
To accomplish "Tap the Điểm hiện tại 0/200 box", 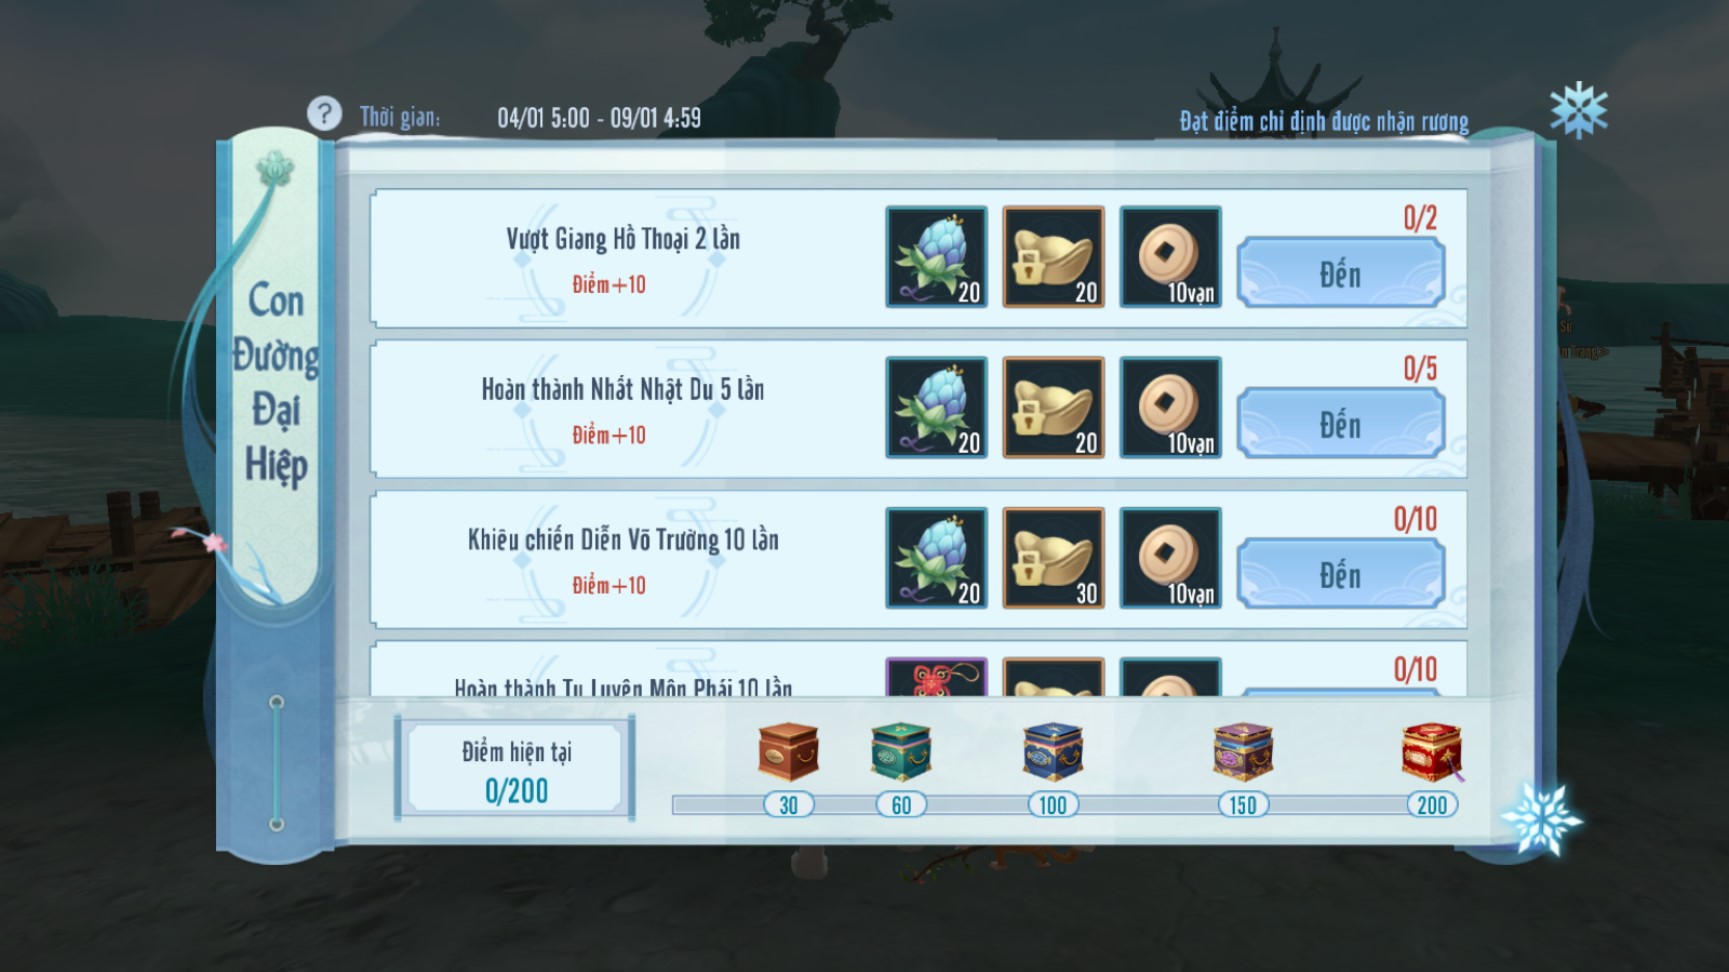I will (x=516, y=768).
